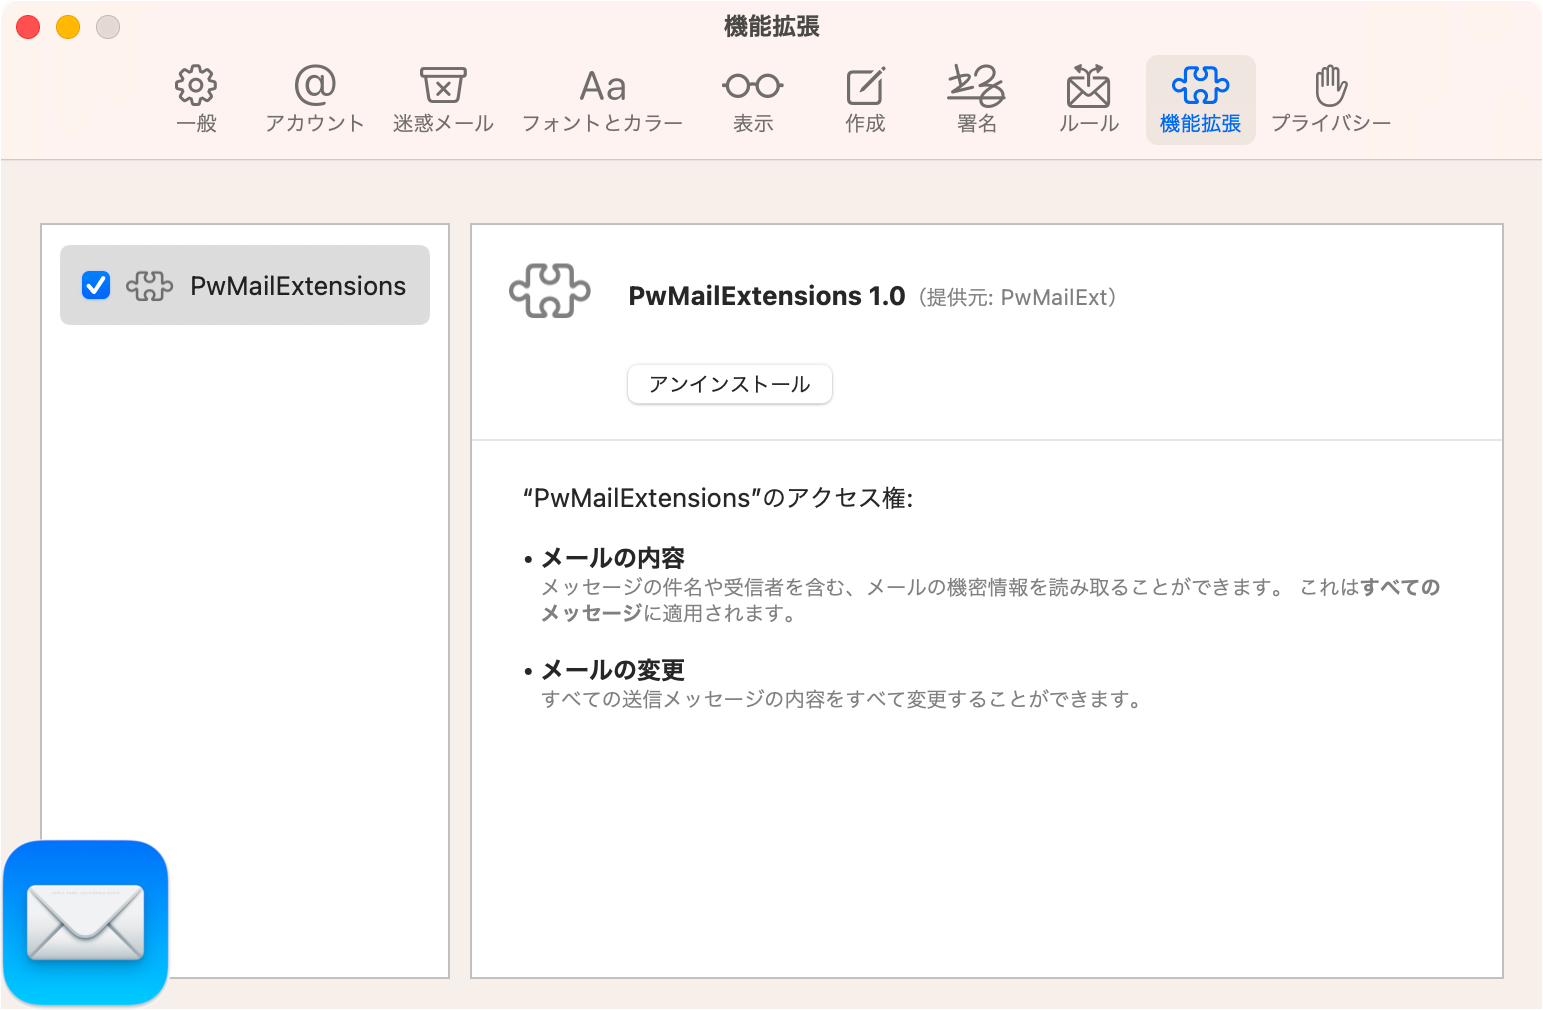Screen dimensions: 1543x1010
Task: Switch to アカウント settings
Action: [314, 97]
